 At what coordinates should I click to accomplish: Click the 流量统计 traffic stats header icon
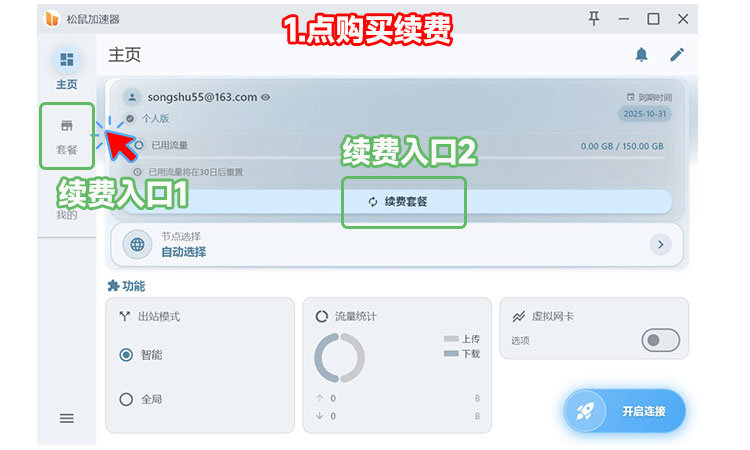pos(322,316)
